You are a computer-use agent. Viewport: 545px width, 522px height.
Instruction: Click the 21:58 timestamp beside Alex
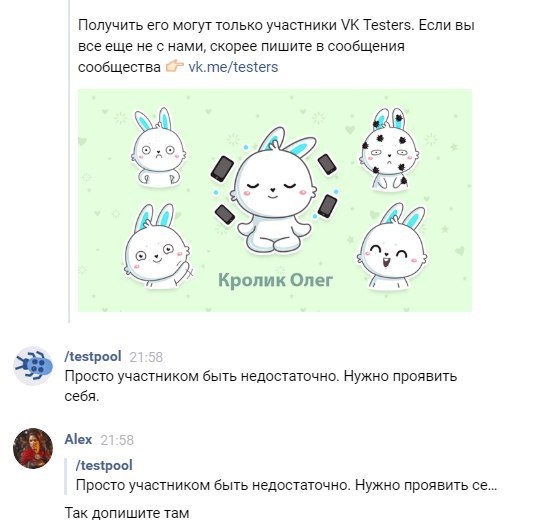click(x=117, y=440)
